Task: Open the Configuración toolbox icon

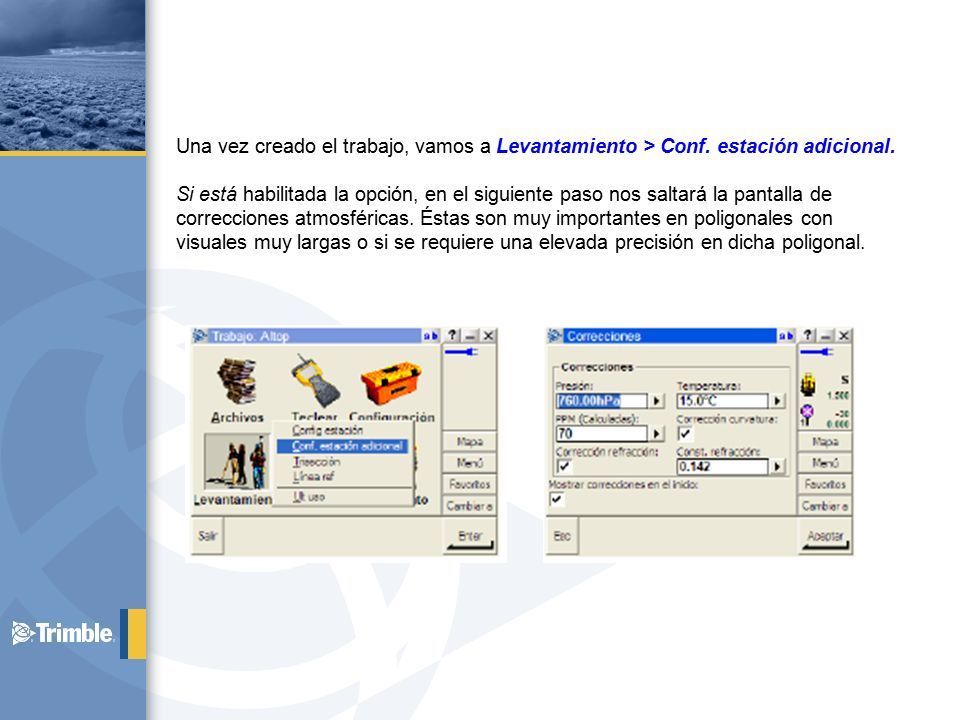Action: [x=391, y=383]
